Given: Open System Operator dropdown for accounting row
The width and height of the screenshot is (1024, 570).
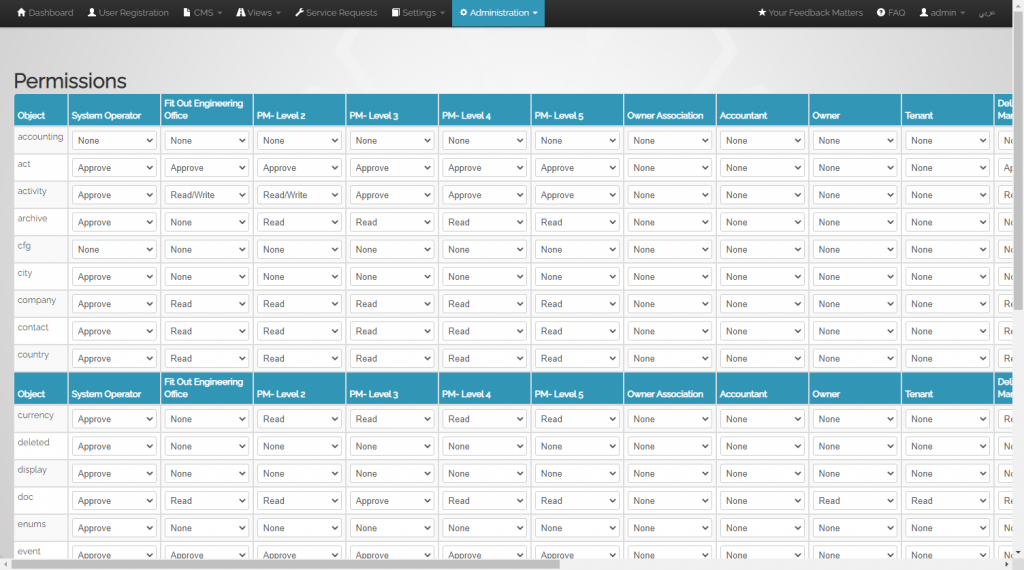Looking at the screenshot, I should [x=114, y=141].
